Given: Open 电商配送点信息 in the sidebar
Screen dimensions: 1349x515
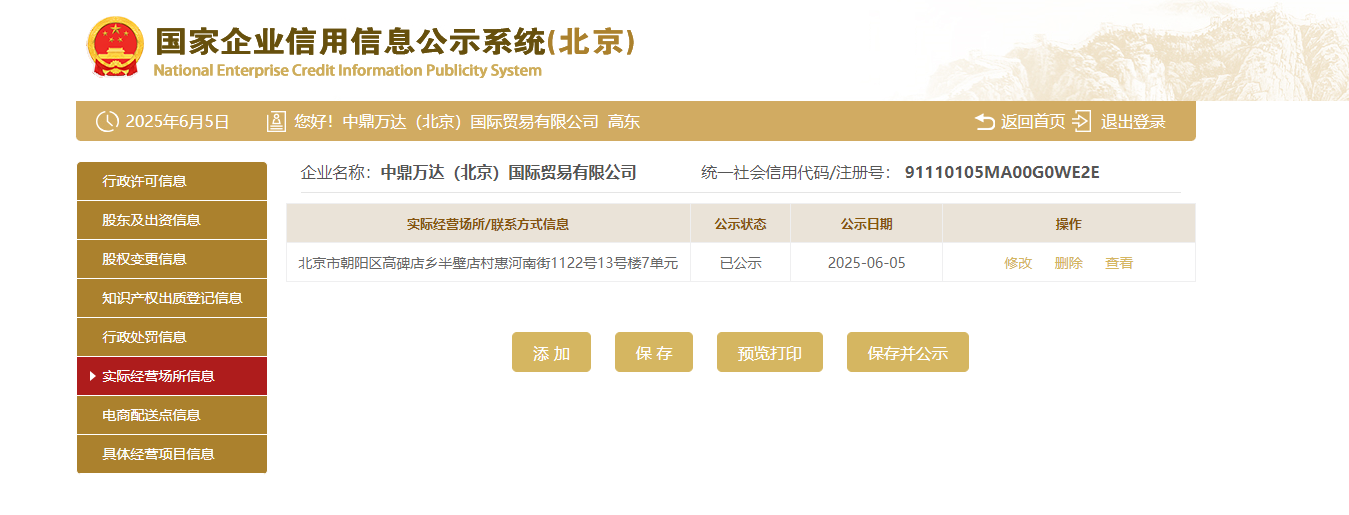Looking at the screenshot, I should [x=172, y=415].
